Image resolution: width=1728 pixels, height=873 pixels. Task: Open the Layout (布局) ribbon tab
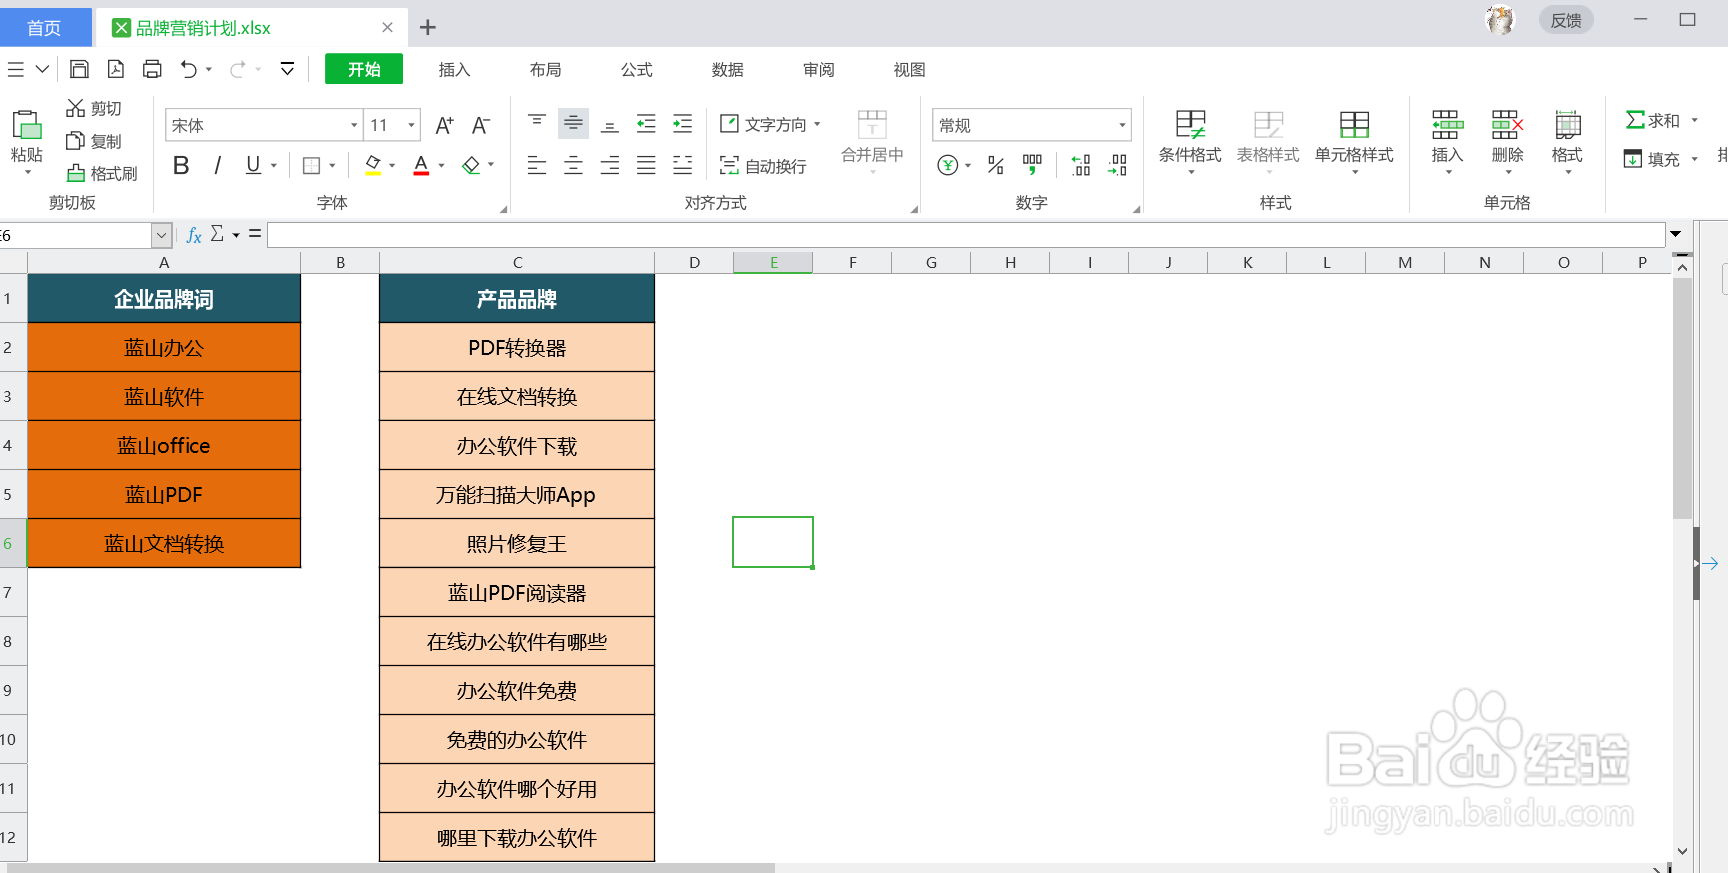545,69
